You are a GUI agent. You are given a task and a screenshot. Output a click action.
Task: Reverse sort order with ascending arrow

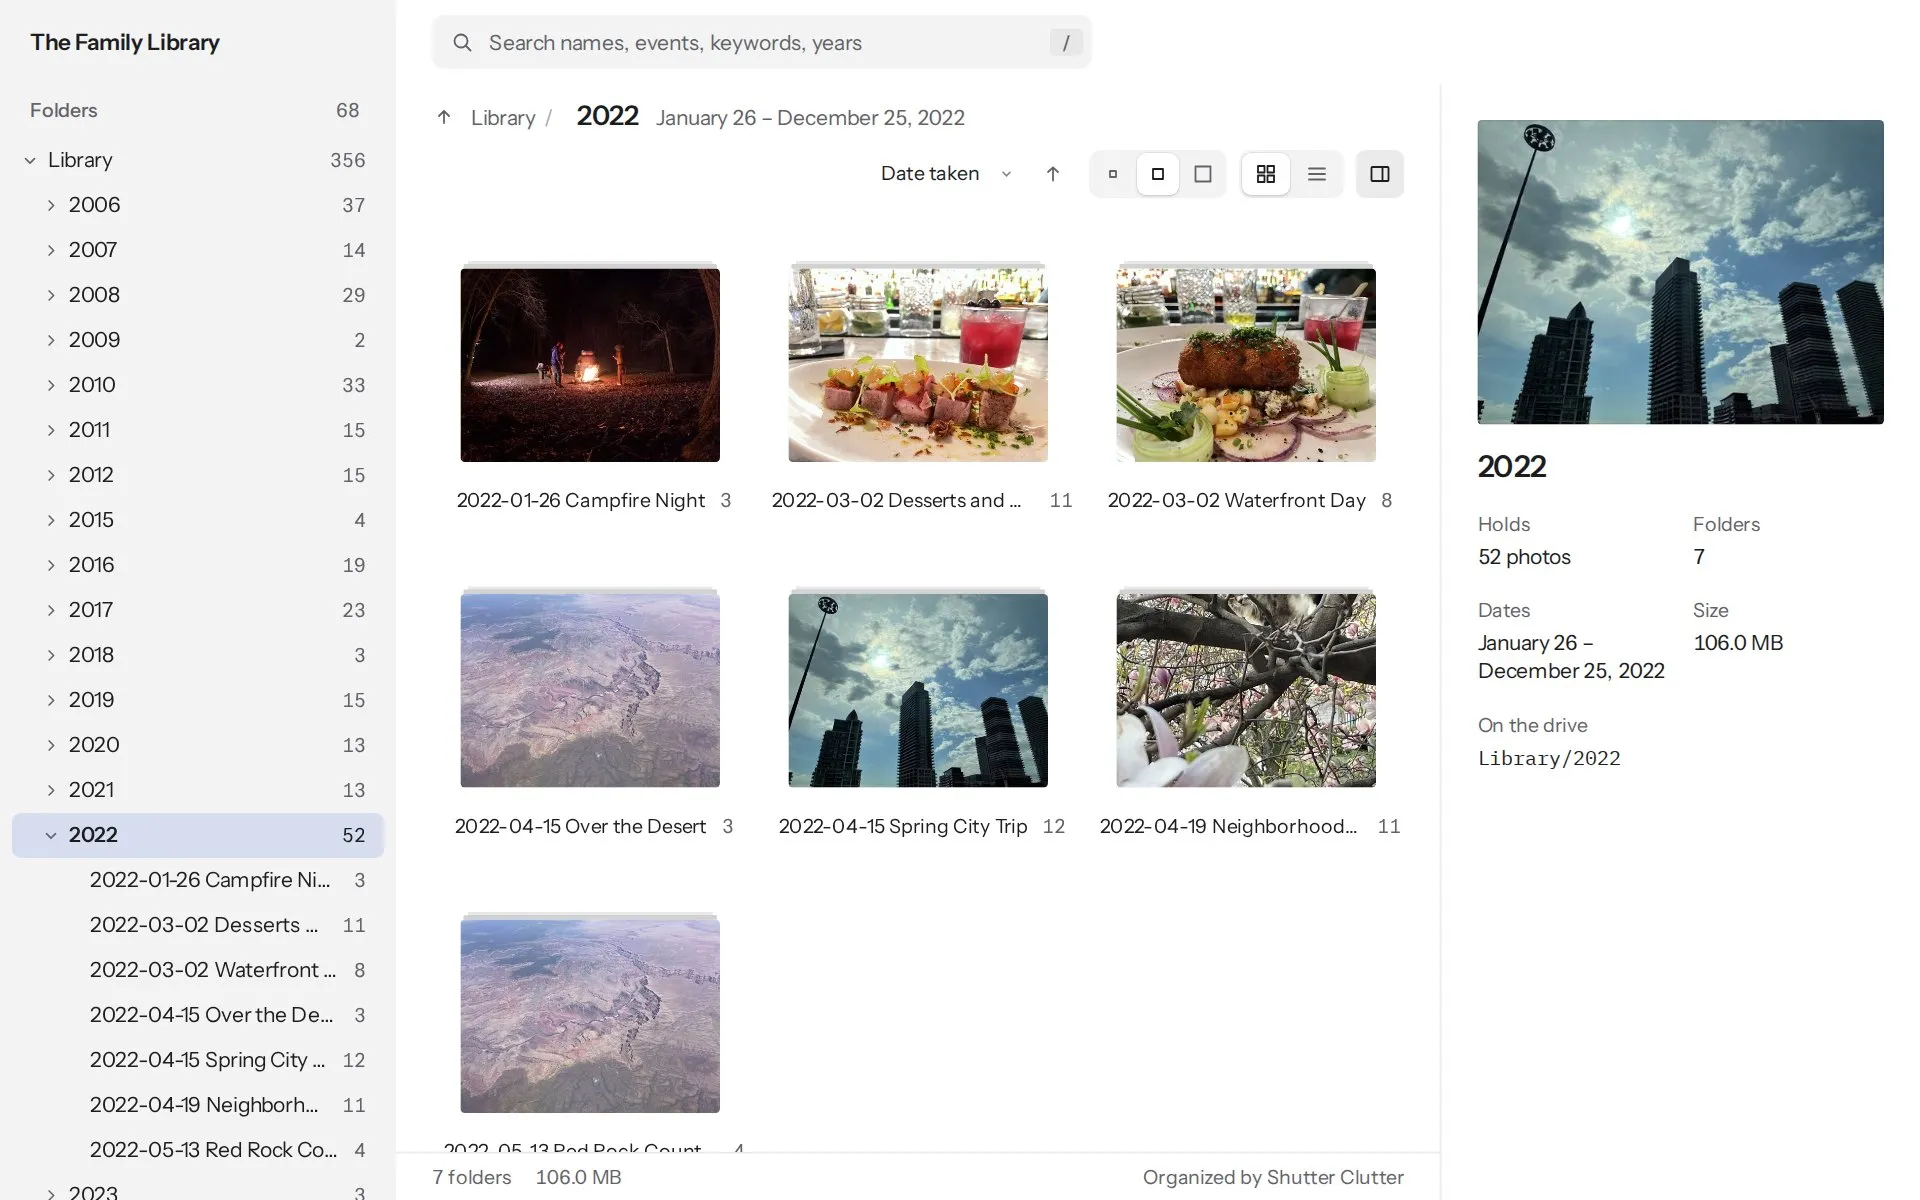point(1053,174)
